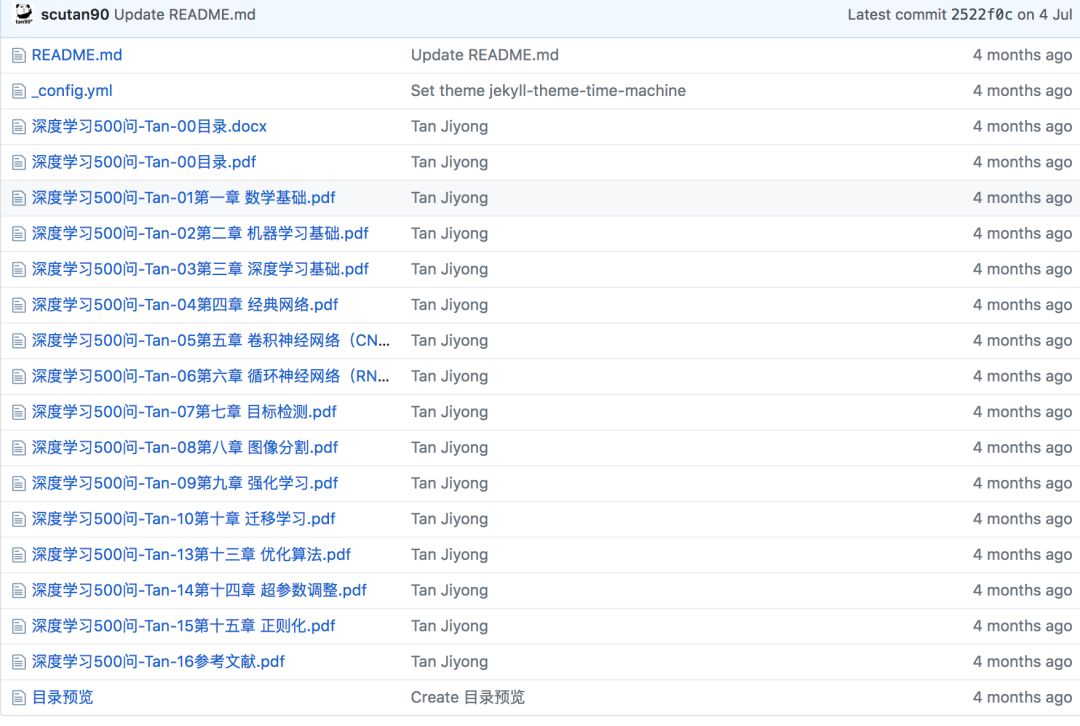Image resolution: width=1080 pixels, height=726 pixels.
Task: Open 14第十四章 超参数调整.pdf file
Action: (199, 591)
